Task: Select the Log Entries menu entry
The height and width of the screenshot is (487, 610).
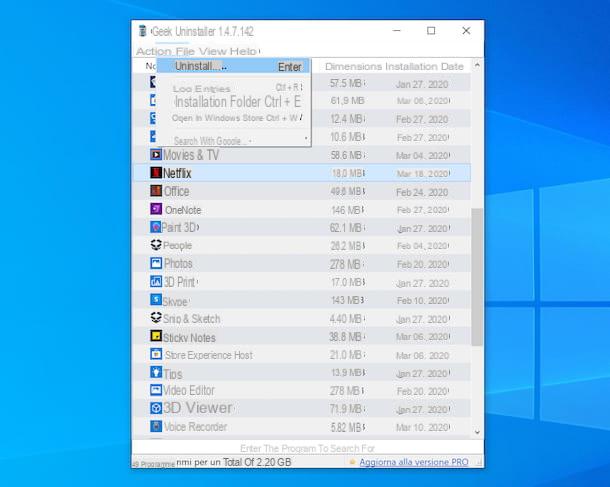Action: tap(233, 88)
